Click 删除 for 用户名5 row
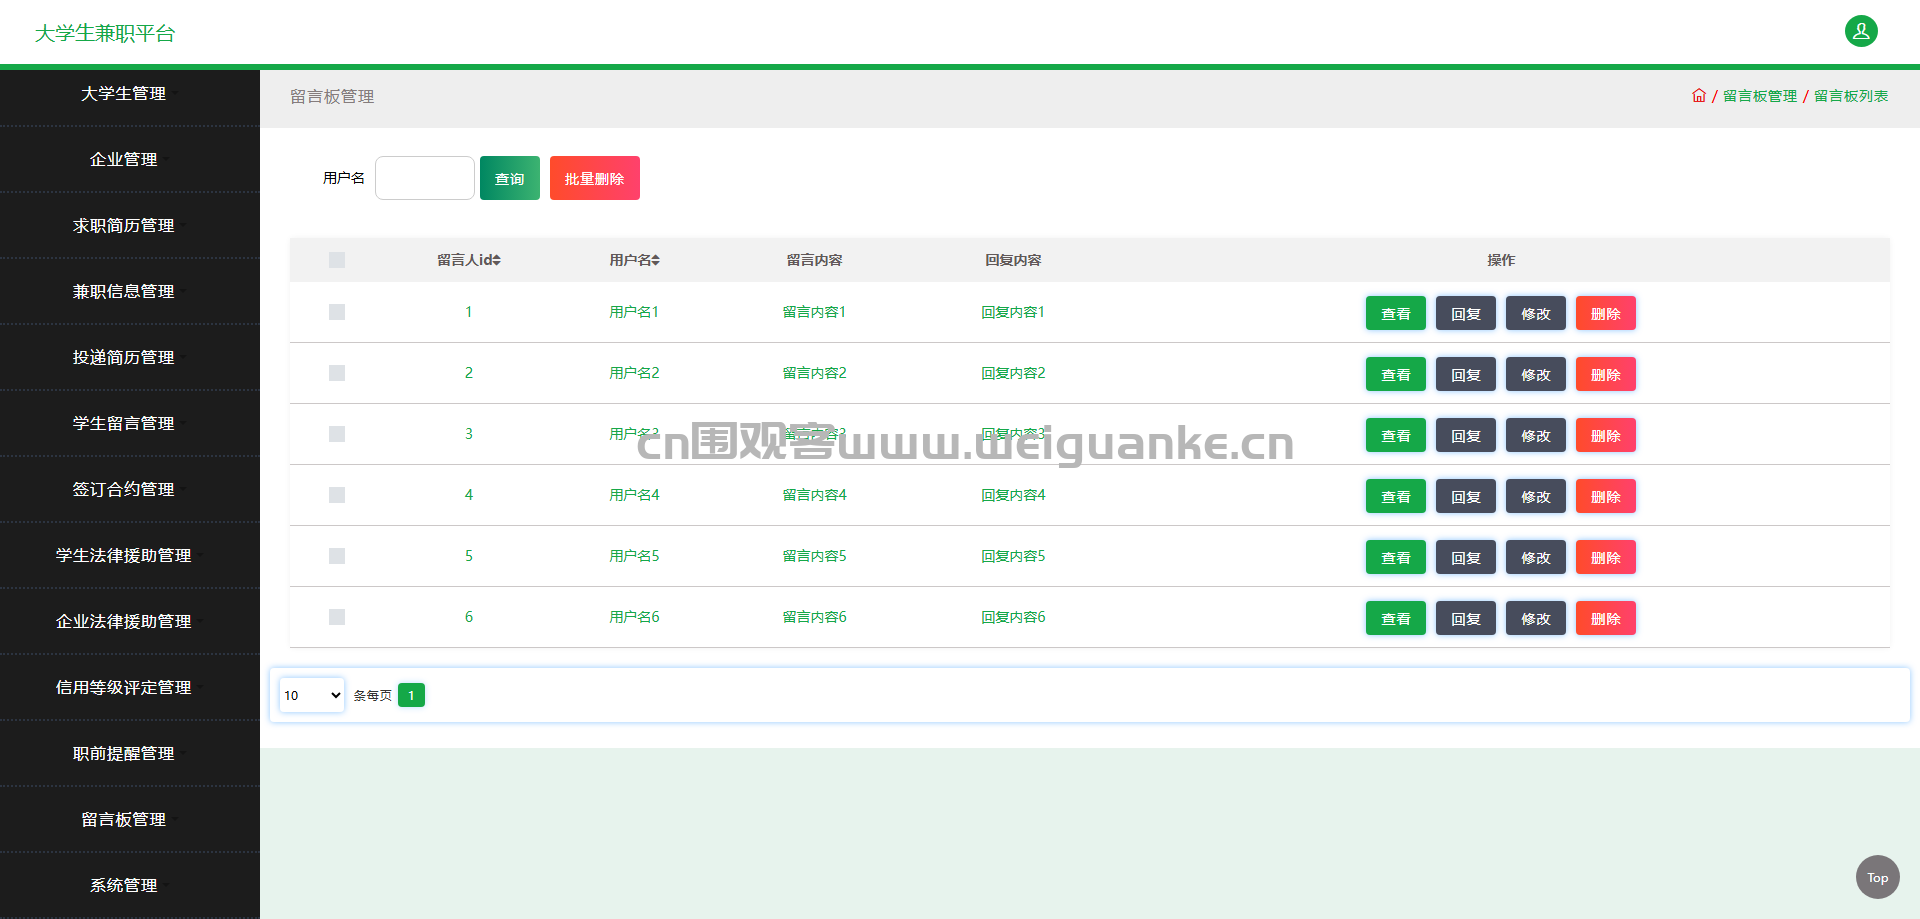The image size is (1920, 919). 1606,557
